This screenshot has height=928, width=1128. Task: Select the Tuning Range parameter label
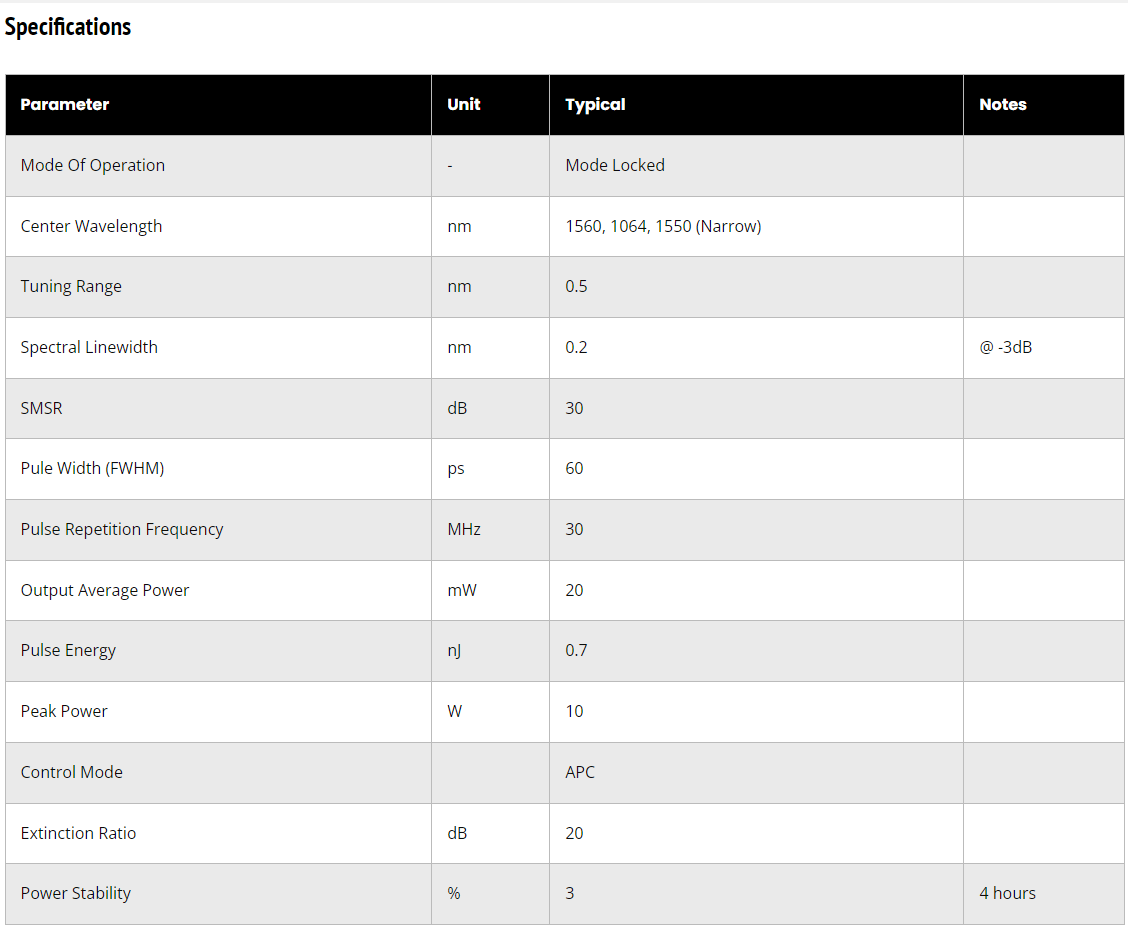tap(71, 286)
